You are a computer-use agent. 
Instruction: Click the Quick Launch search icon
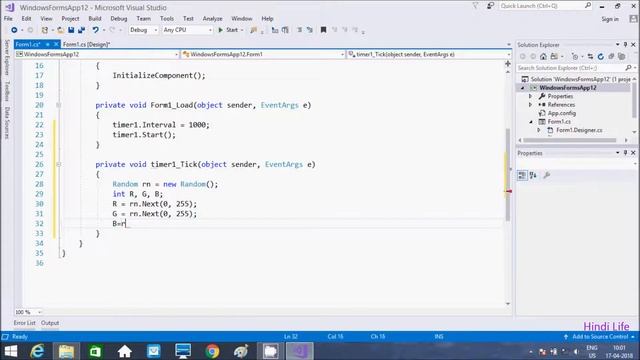point(588,6)
